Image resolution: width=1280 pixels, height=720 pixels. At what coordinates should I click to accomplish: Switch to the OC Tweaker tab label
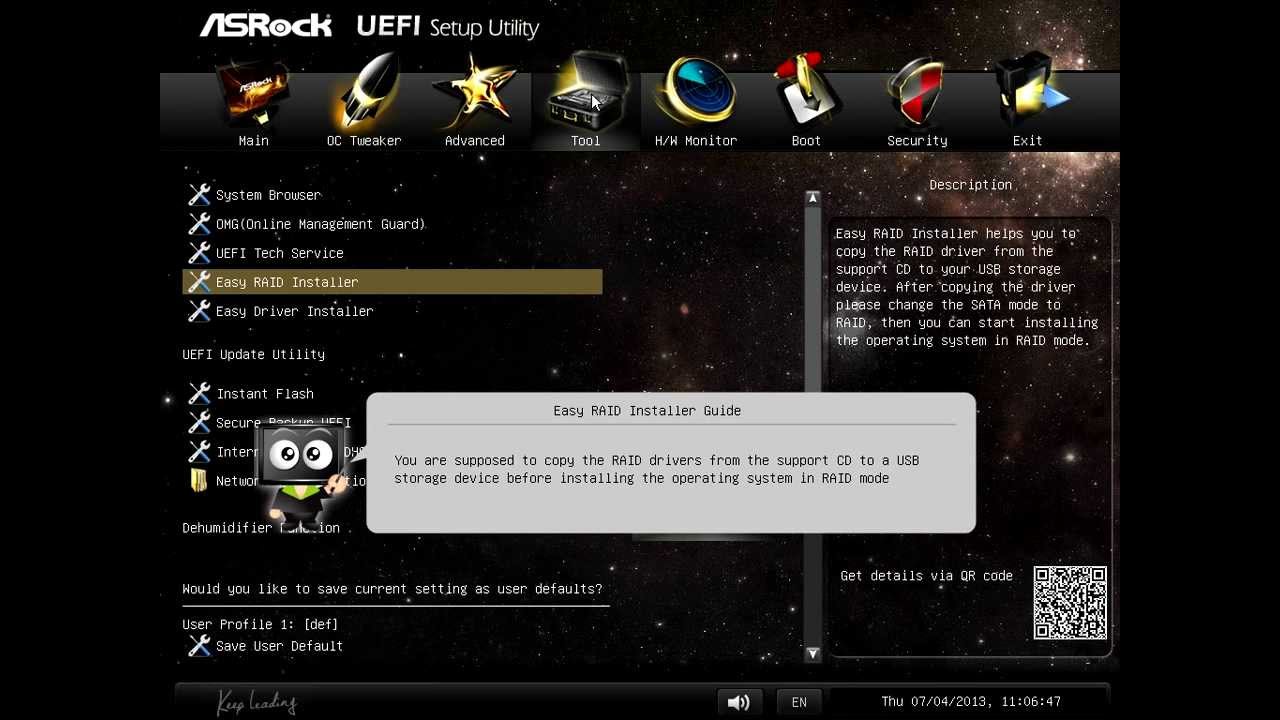364,141
